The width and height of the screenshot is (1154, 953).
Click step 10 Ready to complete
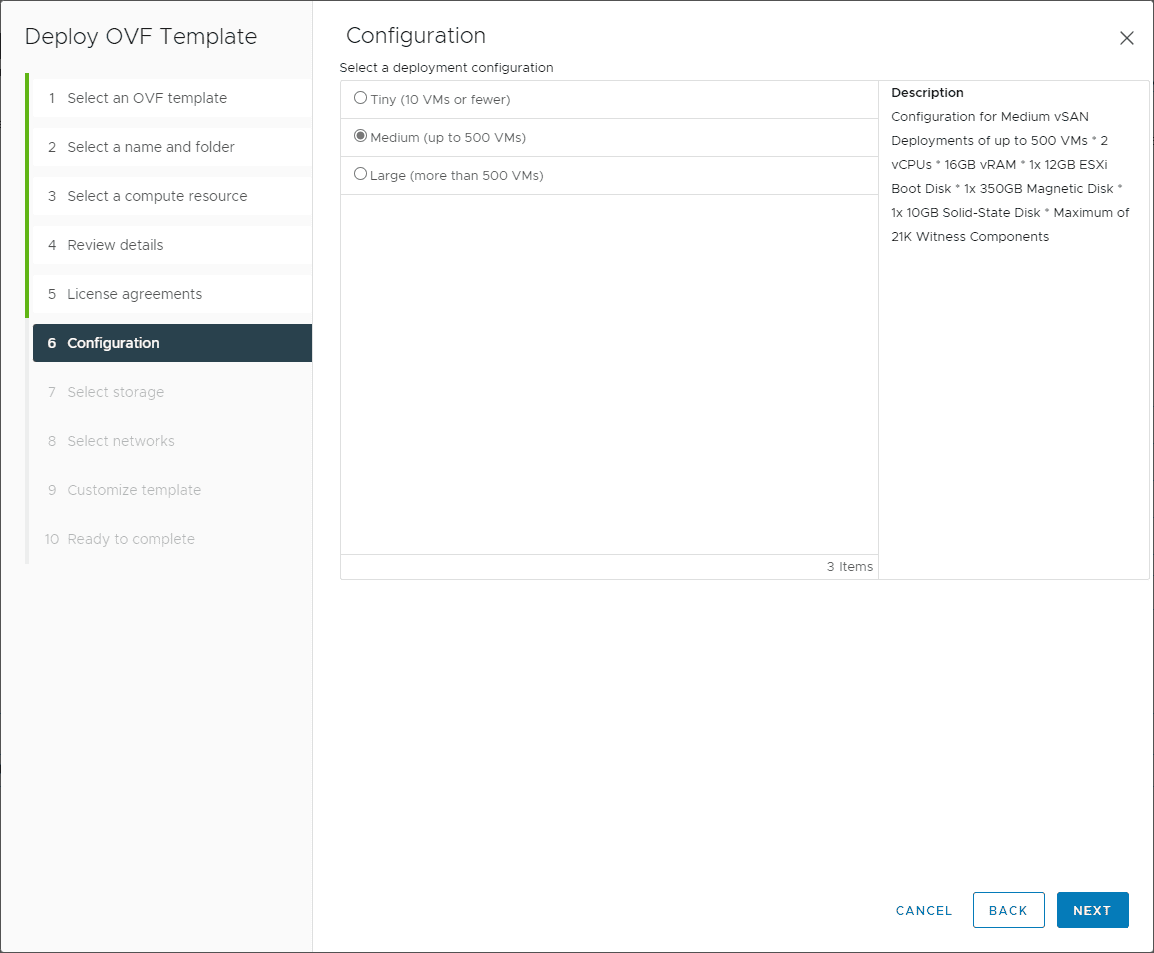click(x=131, y=539)
